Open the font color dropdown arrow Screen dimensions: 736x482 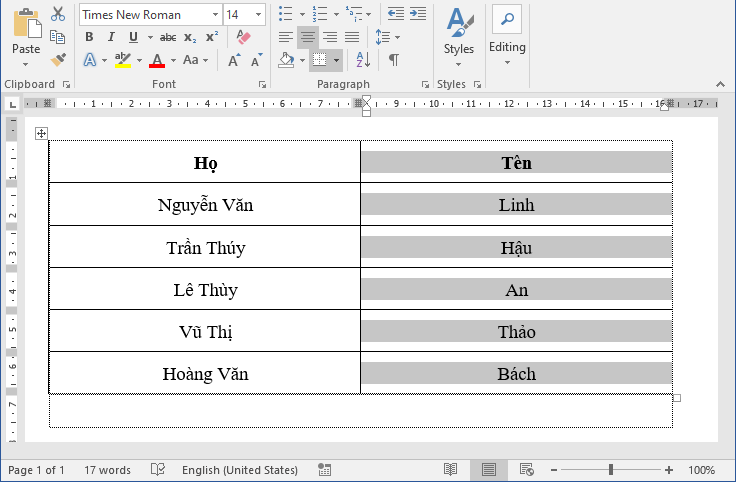pyautogui.click(x=173, y=60)
